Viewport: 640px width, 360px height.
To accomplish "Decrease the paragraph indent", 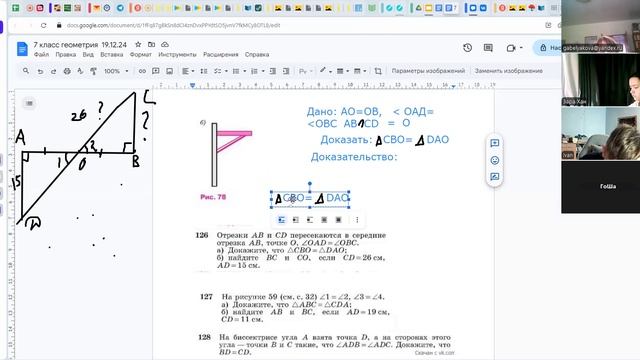I will click(273, 71).
